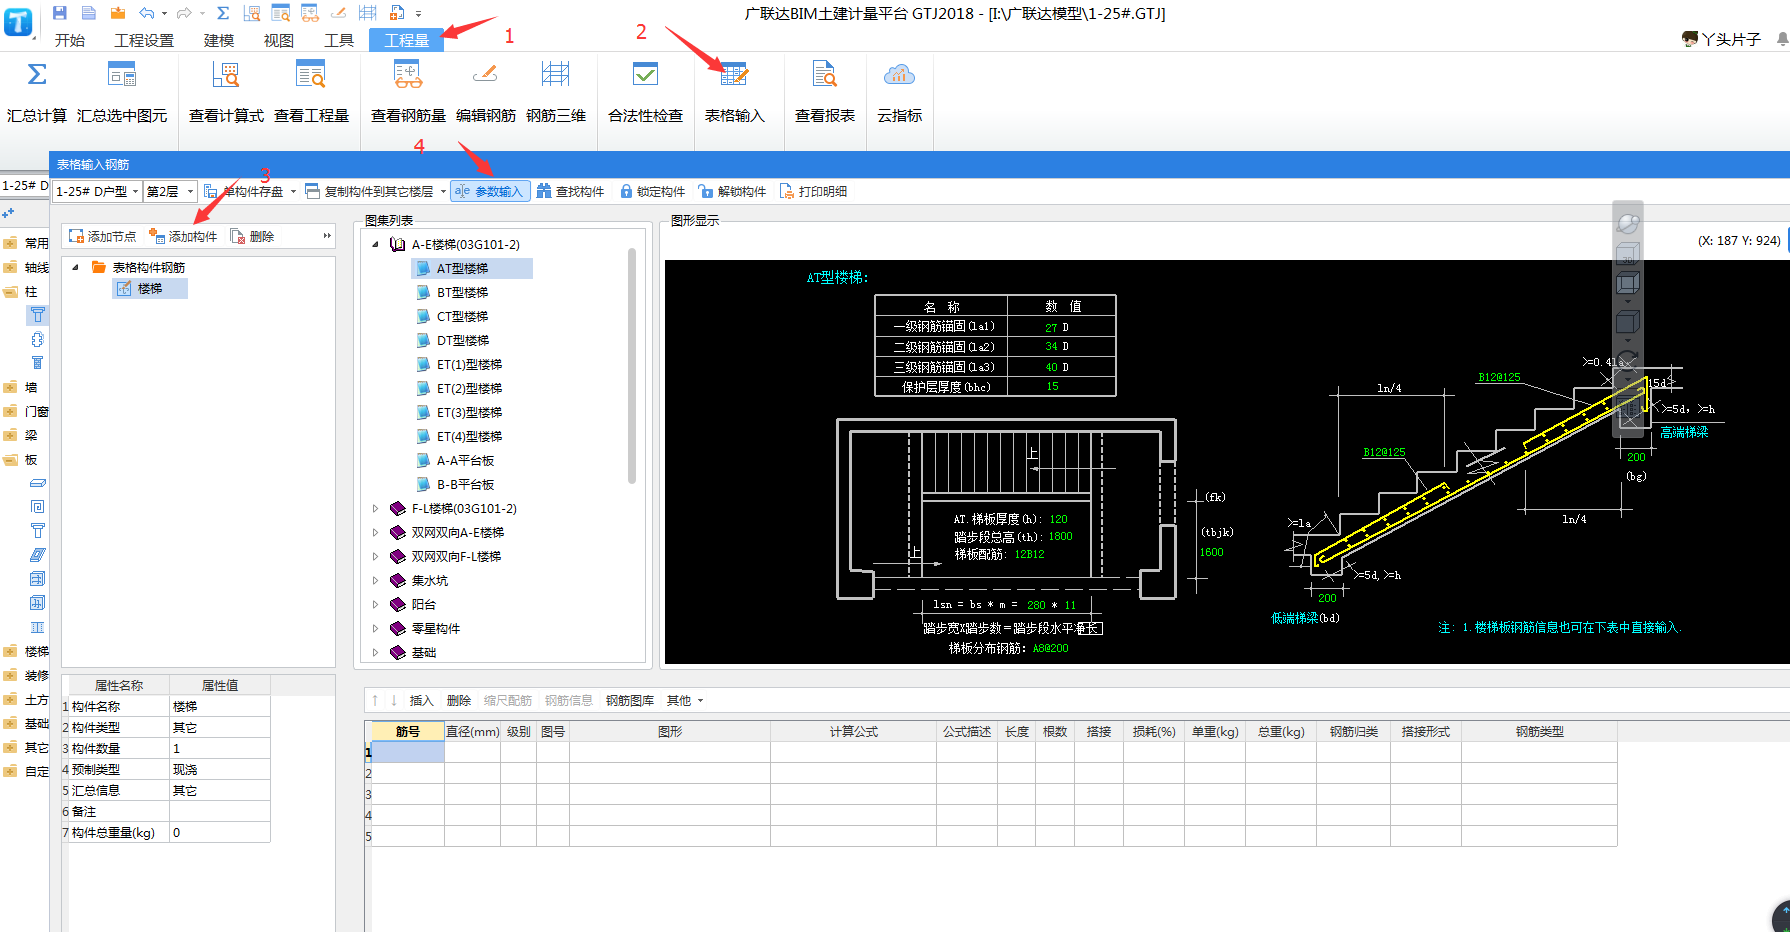
Task: Click the solid cube display icon
Action: coord(1628,322)
